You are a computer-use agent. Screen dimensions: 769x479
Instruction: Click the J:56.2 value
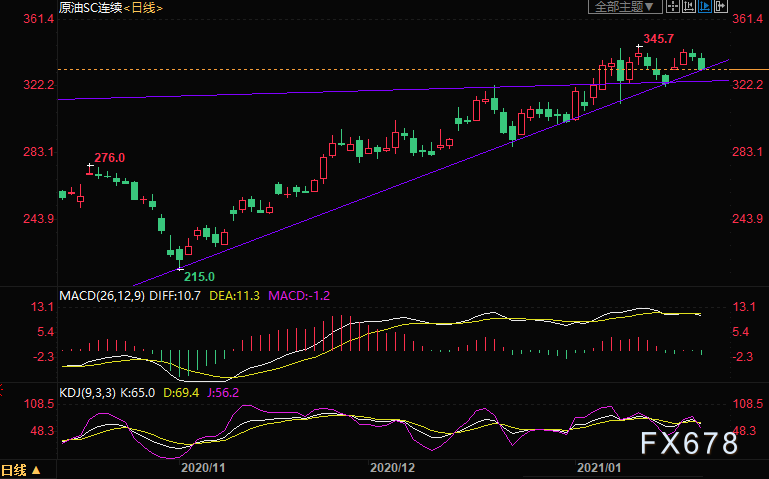tap(223, 393)
